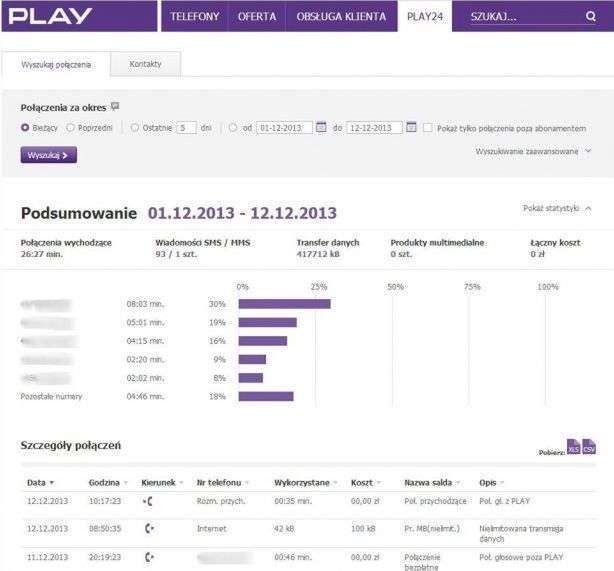Sort the table by the Godzina column
Viewport: 614px width, 571px height.
coord(108,483)
